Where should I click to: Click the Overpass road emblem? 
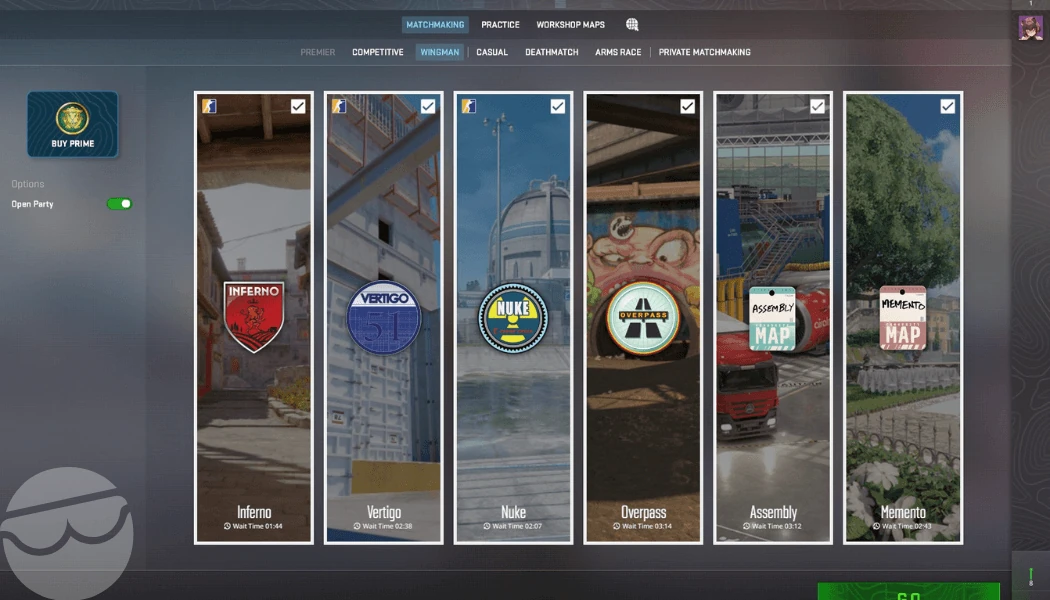click(x=643, y=317)
